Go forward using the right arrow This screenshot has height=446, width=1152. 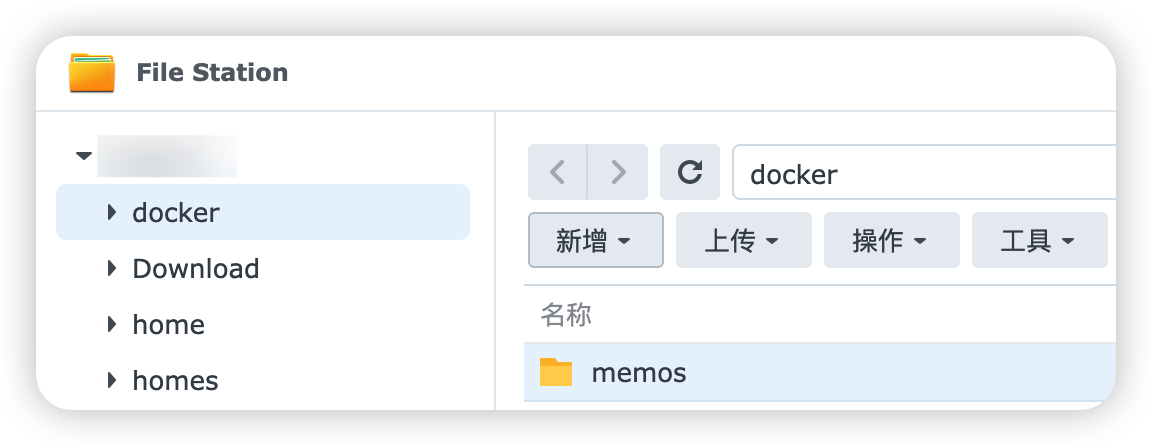(618, 172)
